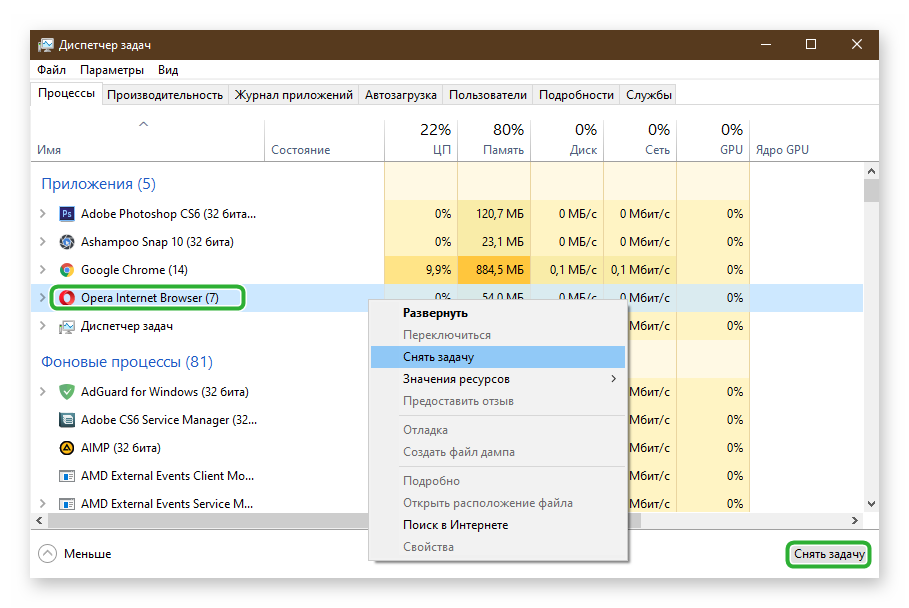Sort by the Сеть column header
Screen dimensions: 909x608
(x=640, y=140)
